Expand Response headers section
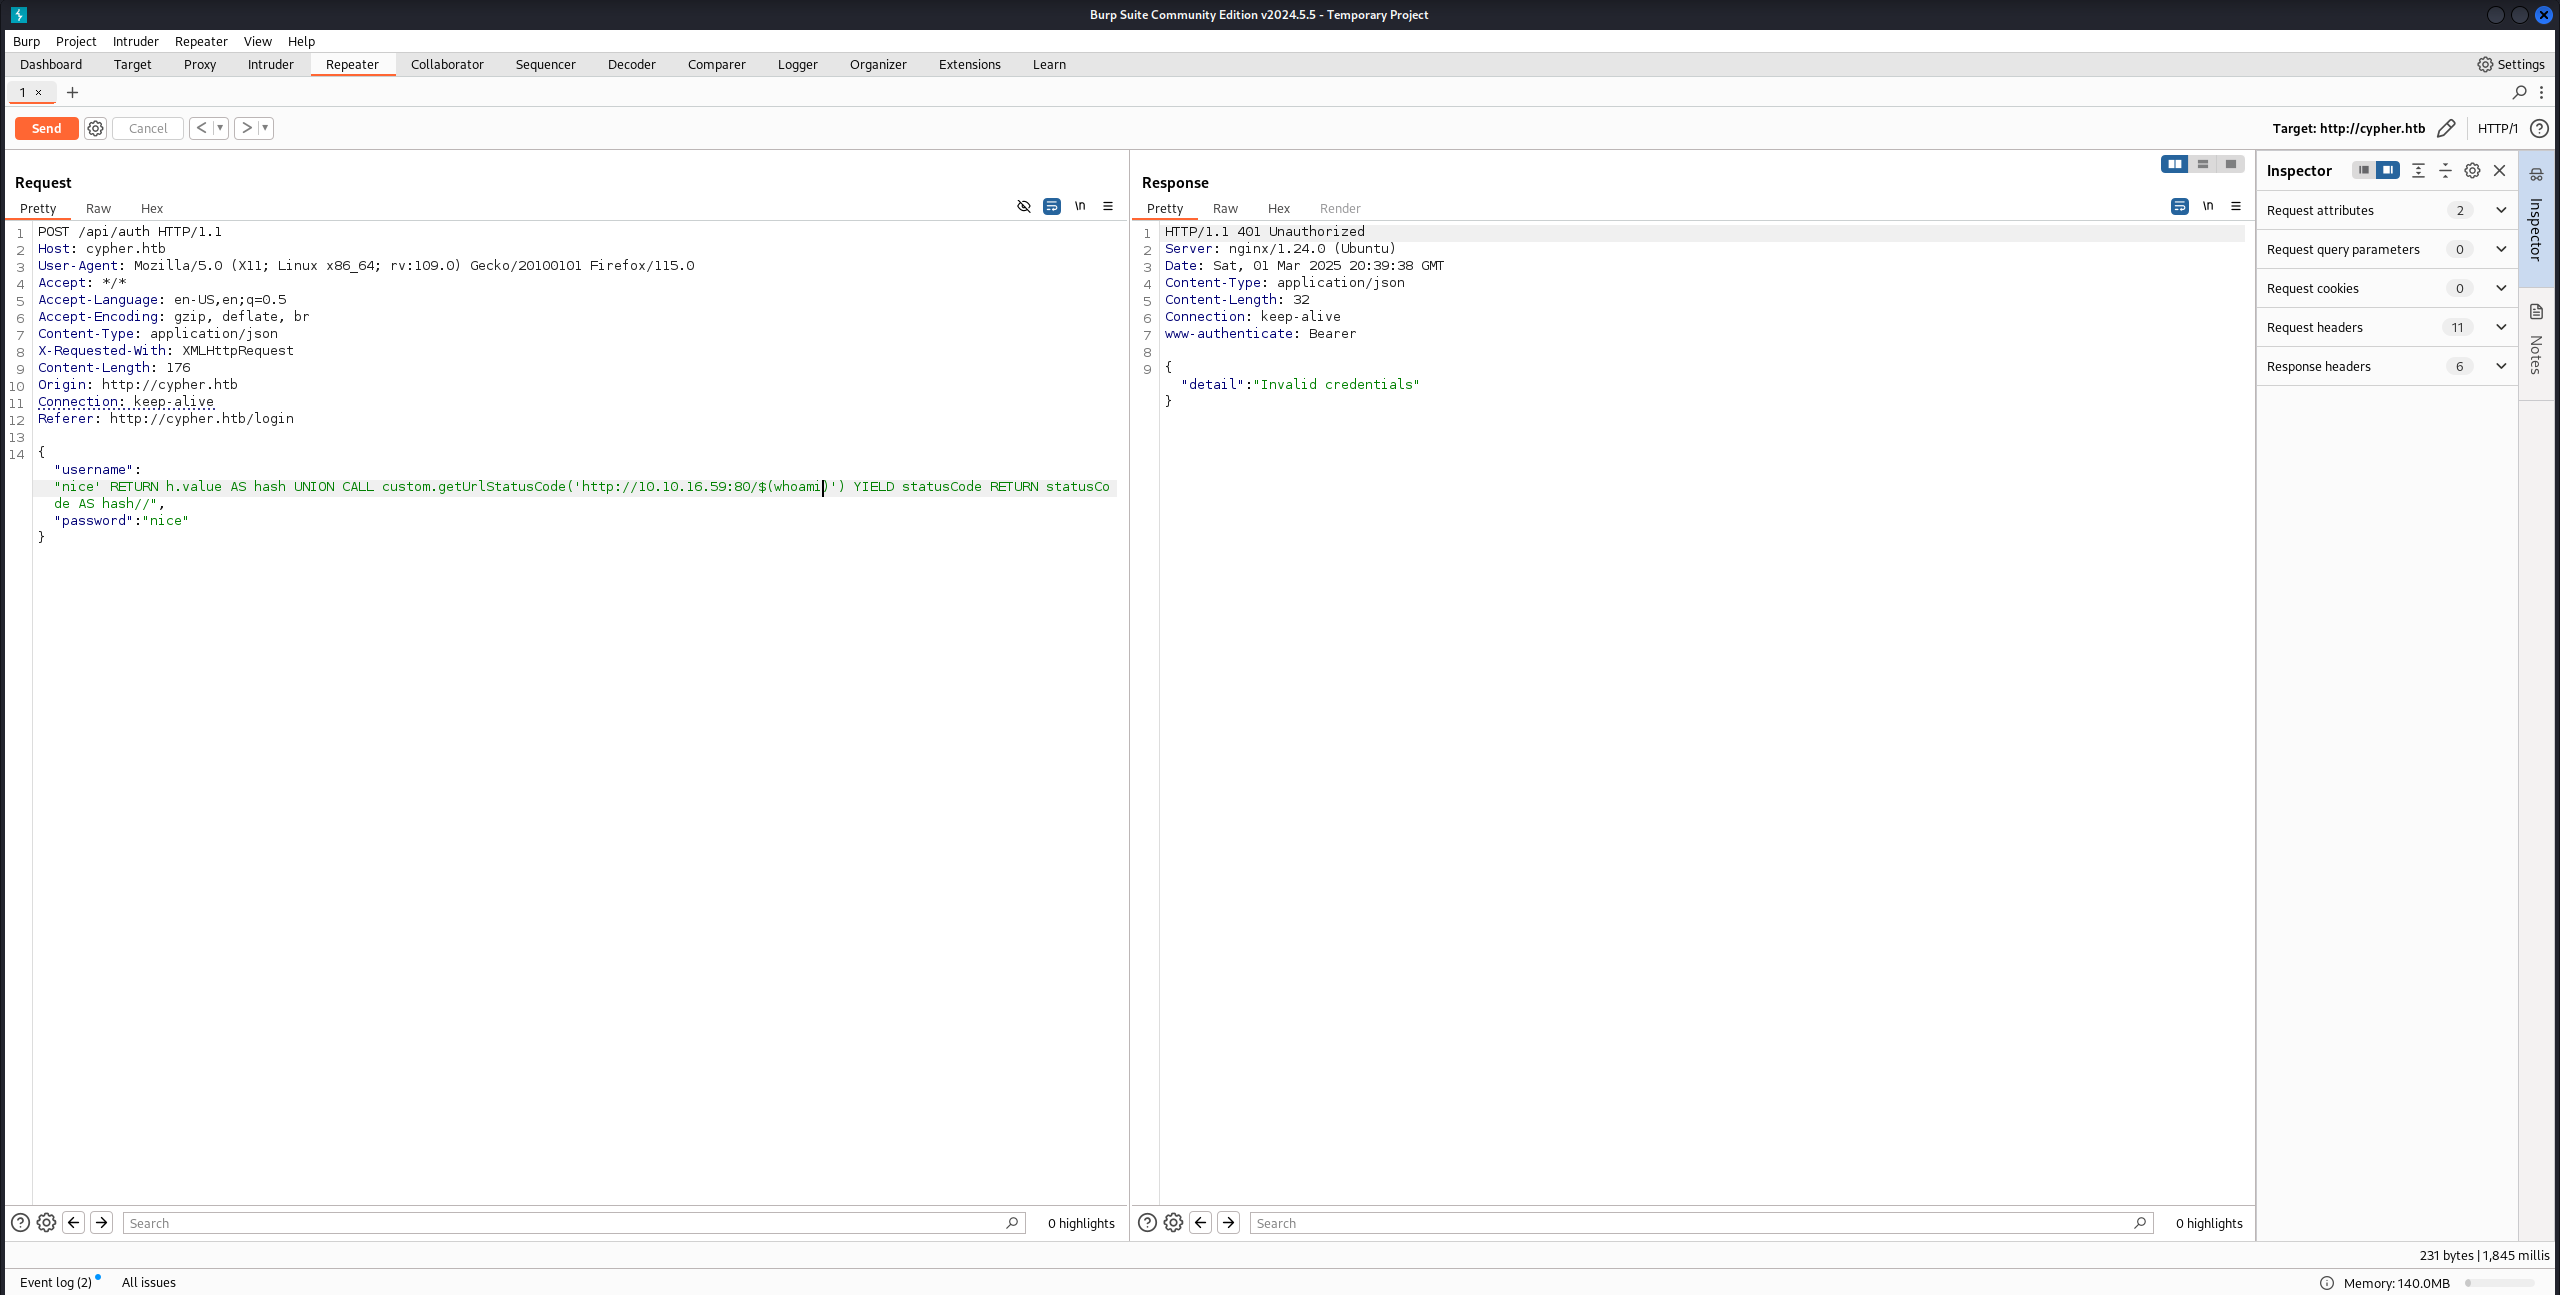The height and width of the screenshot is (1295, 2560). [x=2501, y=366]
